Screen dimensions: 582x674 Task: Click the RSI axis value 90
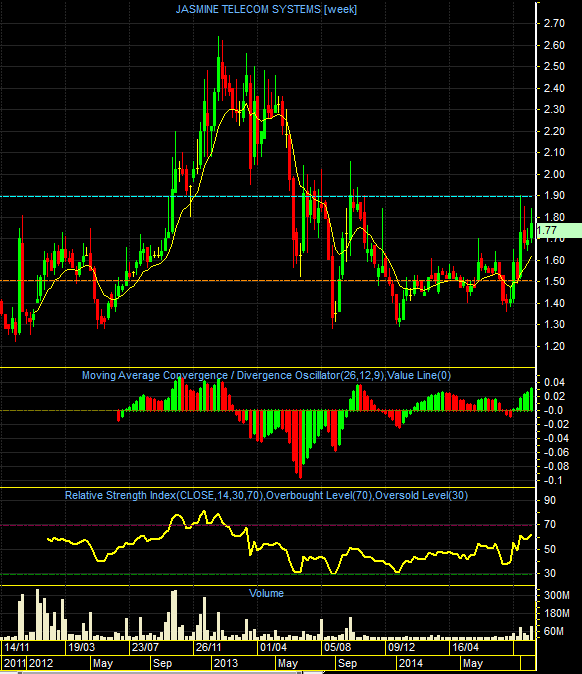(550, 500)
